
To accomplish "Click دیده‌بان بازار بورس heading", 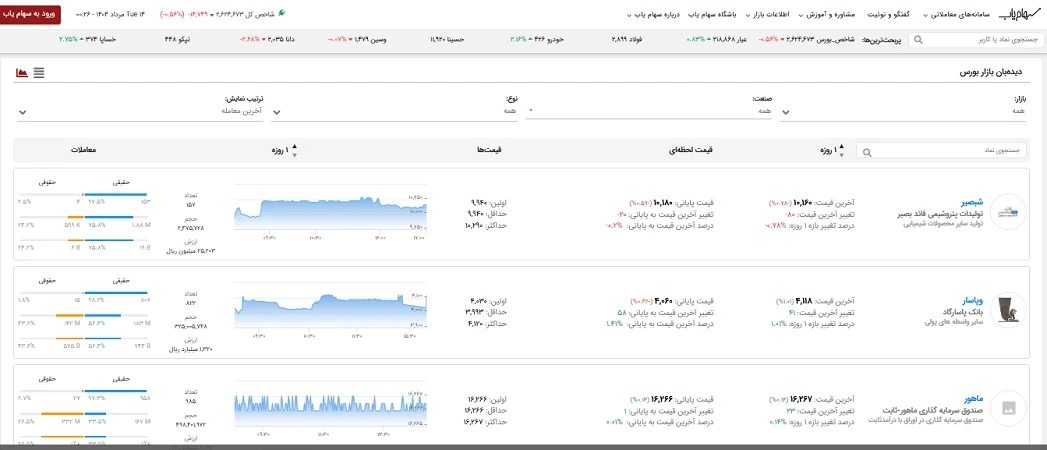I will (x=991, y=72).
